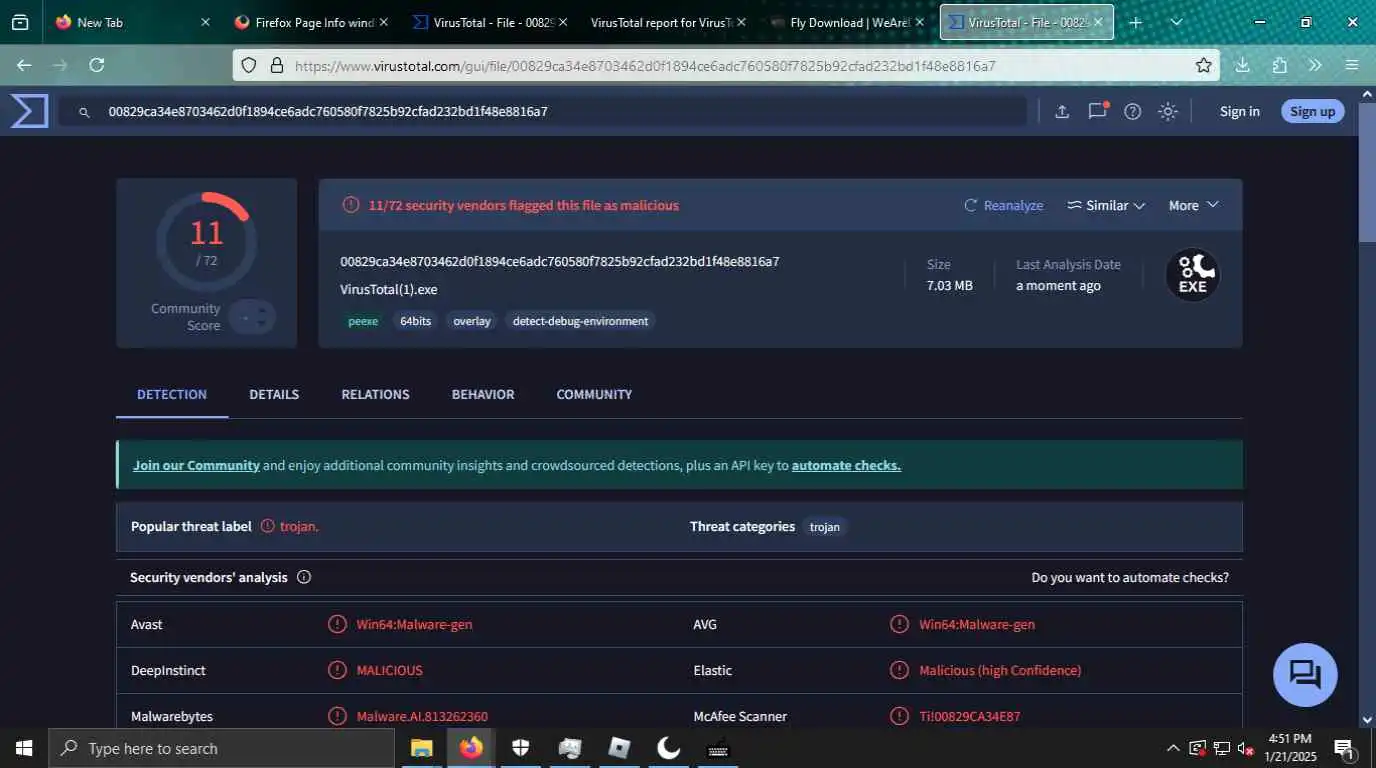Open the Firefox extensions puzzle icon
The image size is (1376, 768).
coord(1279,65)
